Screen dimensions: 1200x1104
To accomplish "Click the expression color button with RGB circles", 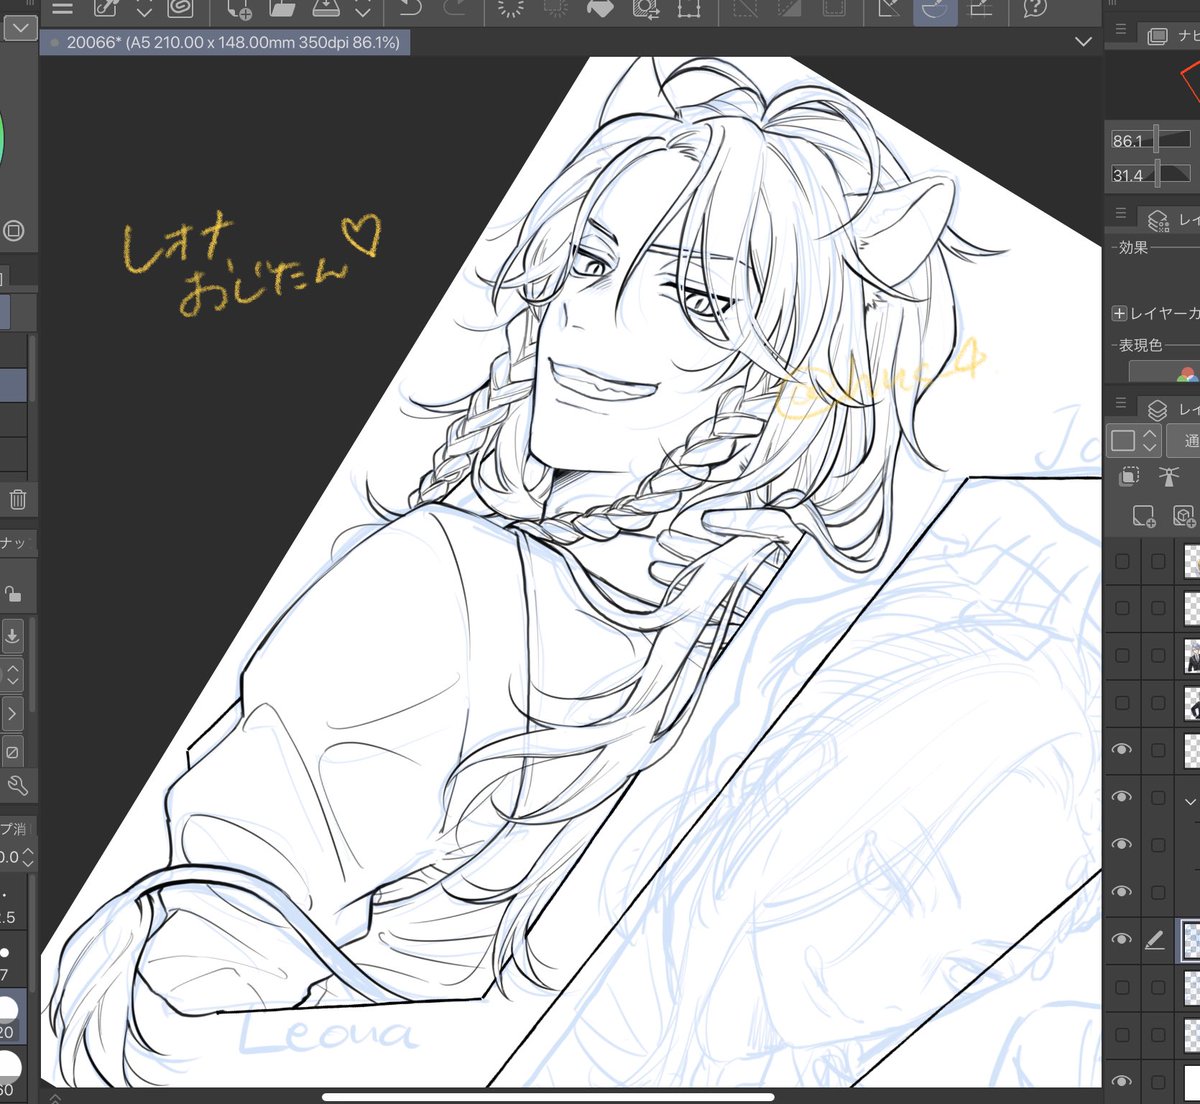I will [x=1165, y=372].
